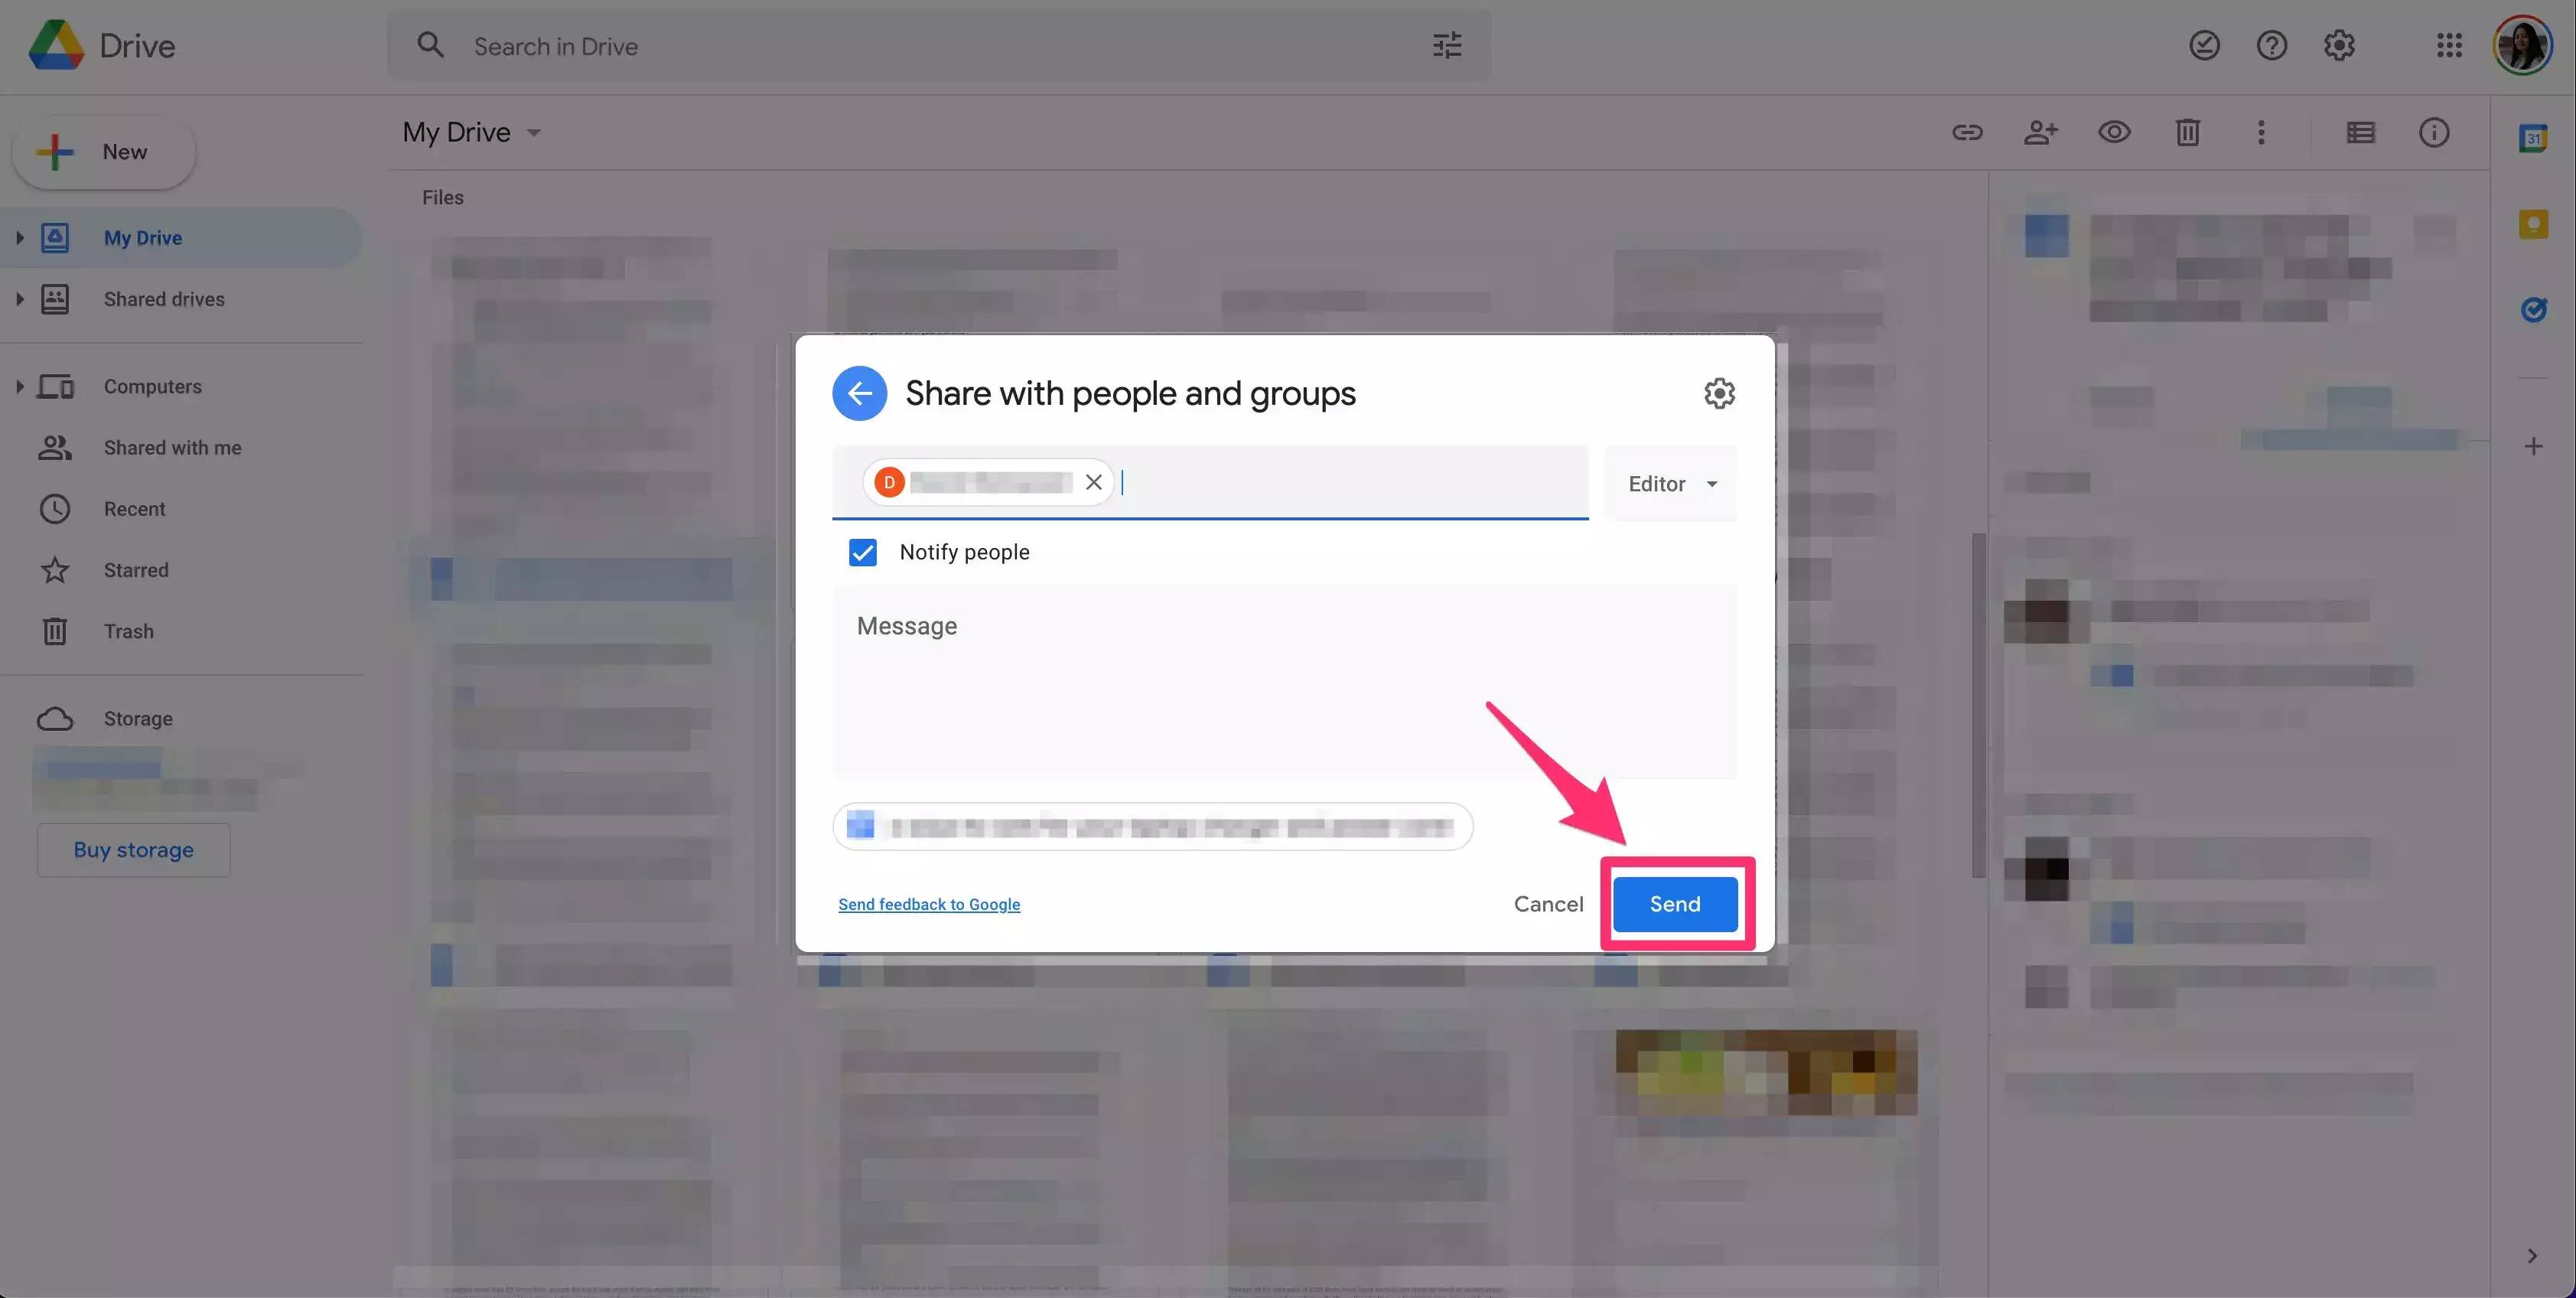2576x1298 pixels.
Task: Toggle the view details info panel
Action: [x=2433, y=132]
